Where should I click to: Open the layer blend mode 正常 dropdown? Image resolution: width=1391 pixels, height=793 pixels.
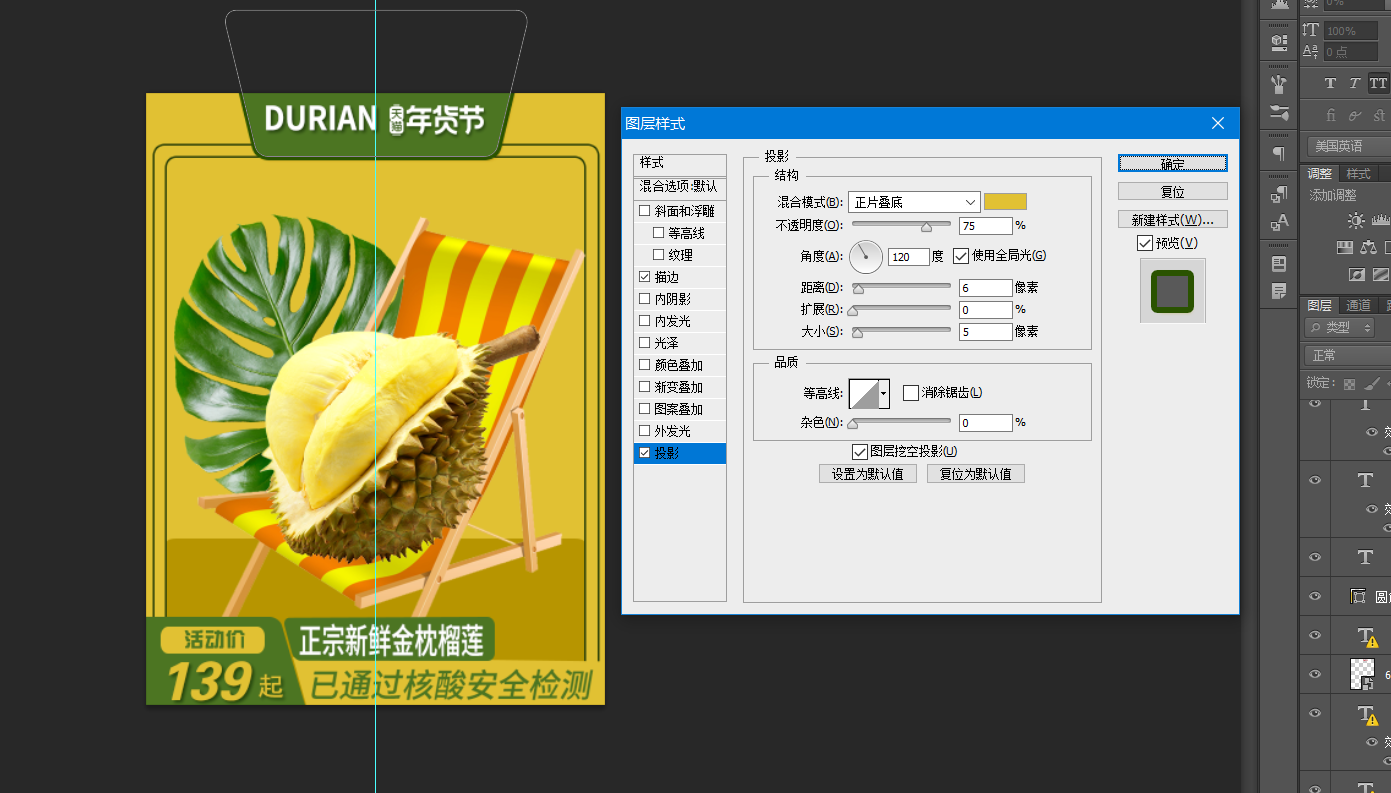[1348, 355]
